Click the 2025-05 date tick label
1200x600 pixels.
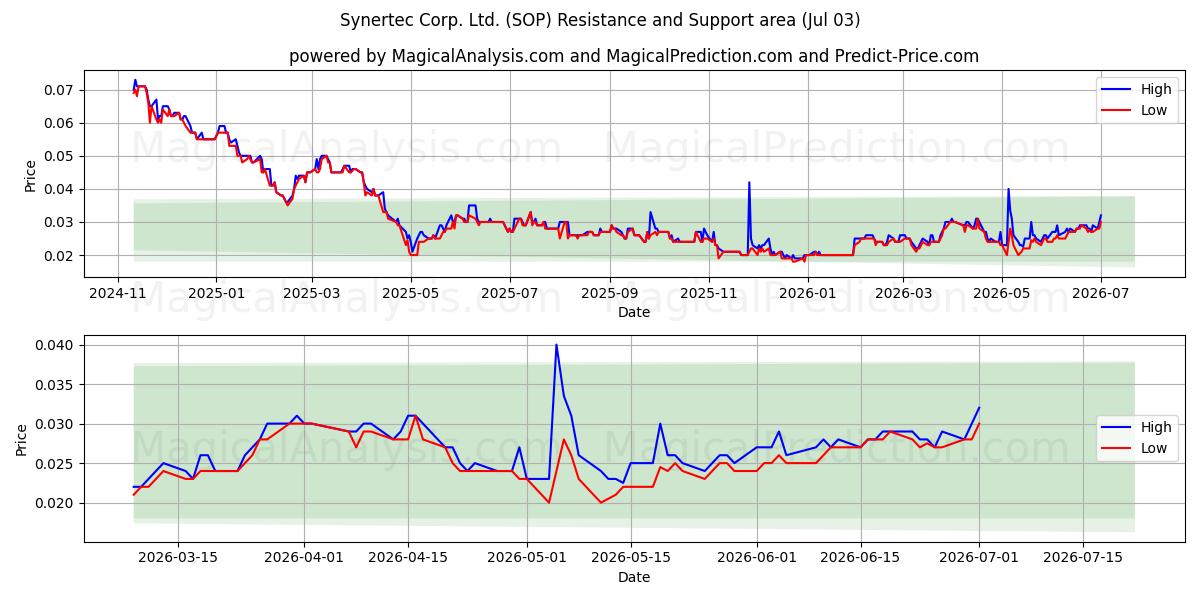click(x=410, y=293)
